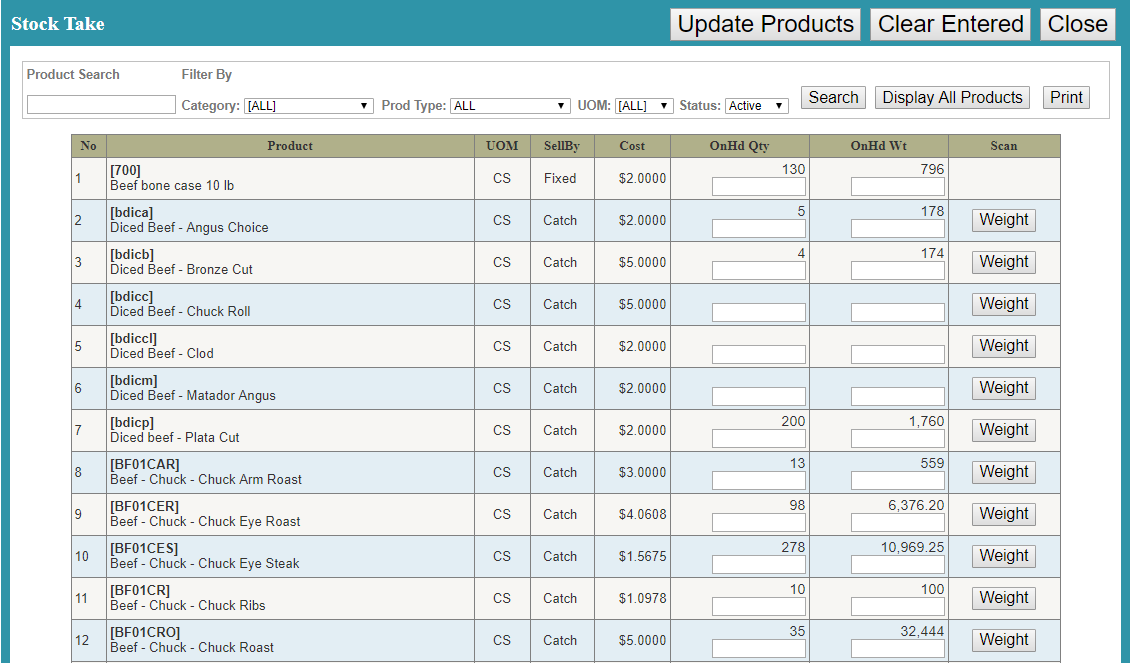Image resolution: width=1131 pixels, height=663 pixels.
Task: Click Weight button for Chuck Eye Roast
Action: point(1003,514)
